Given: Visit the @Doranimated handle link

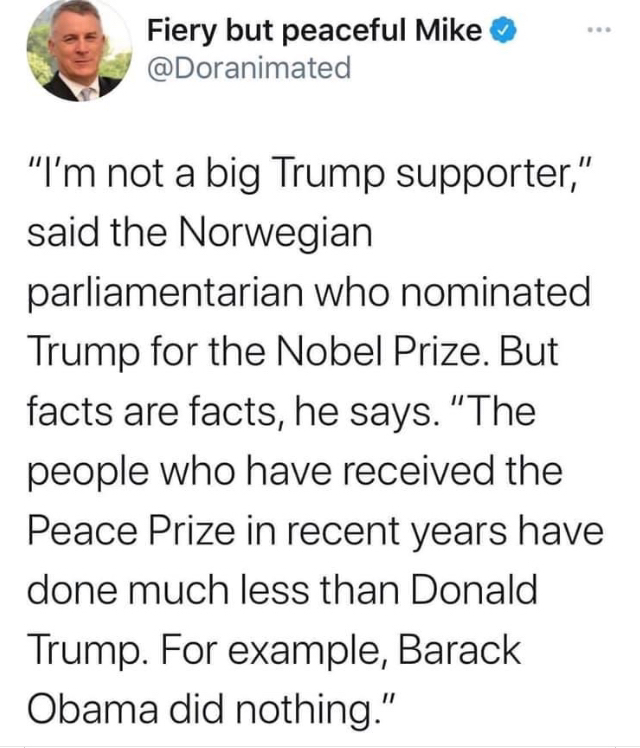Looking at the screenshot, I should click(249, 68).
